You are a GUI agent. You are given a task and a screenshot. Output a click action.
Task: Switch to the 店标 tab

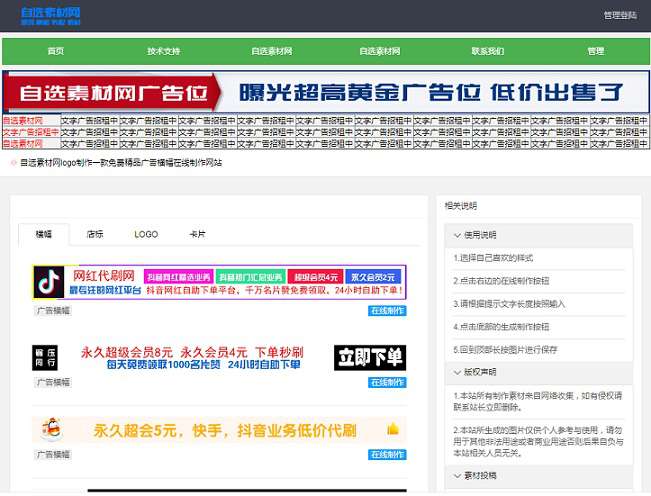(95, 234)
